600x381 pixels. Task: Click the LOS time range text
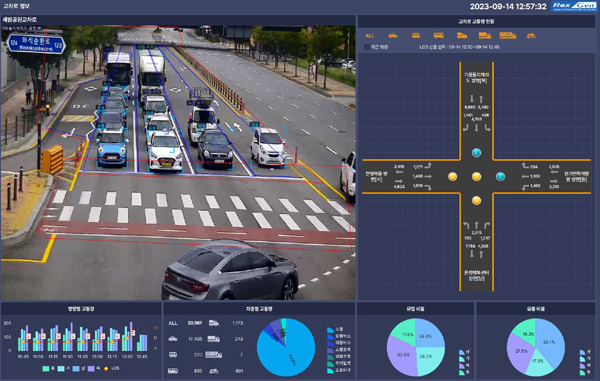[x=460, y=47]
